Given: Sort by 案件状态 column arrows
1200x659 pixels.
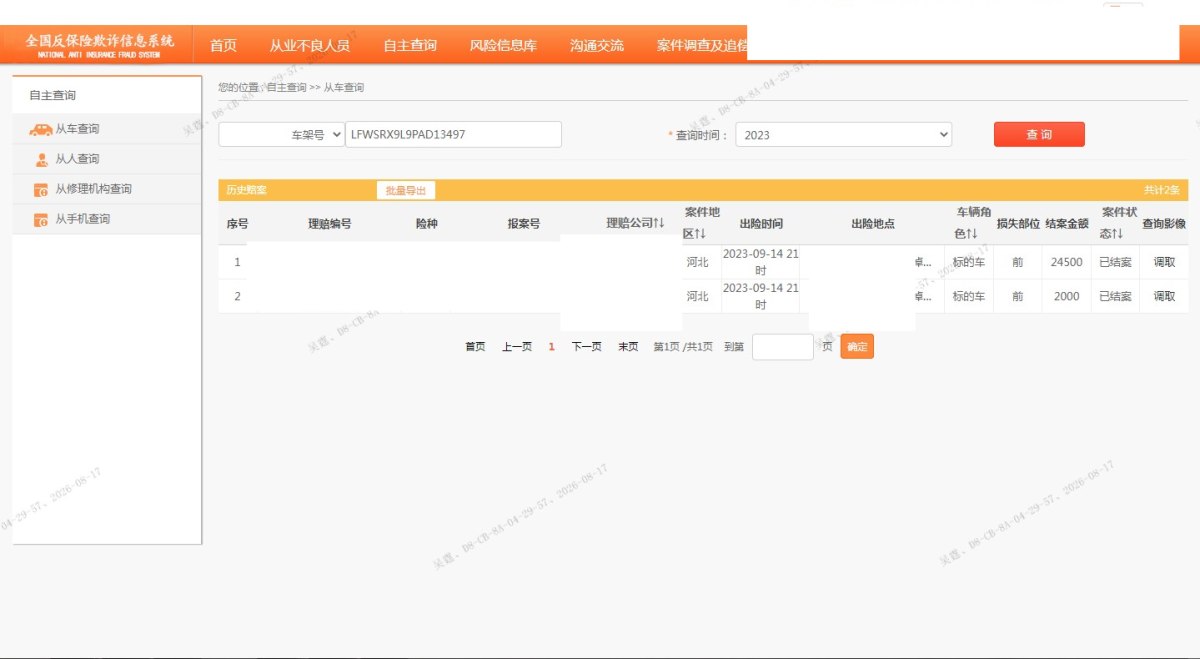Looking at the screenshot, I should 1118,233.
